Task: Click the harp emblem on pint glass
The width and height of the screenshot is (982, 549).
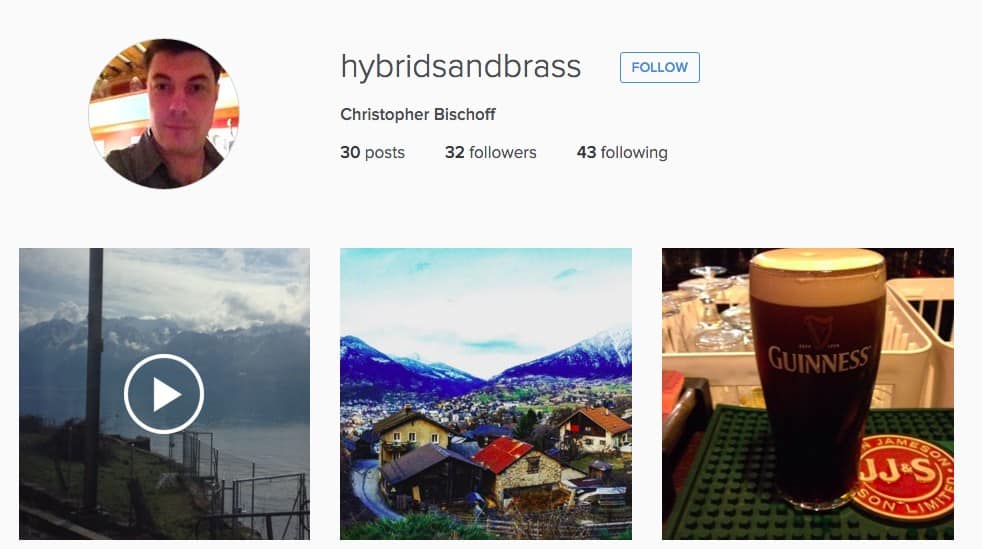Action: [818, 331]
